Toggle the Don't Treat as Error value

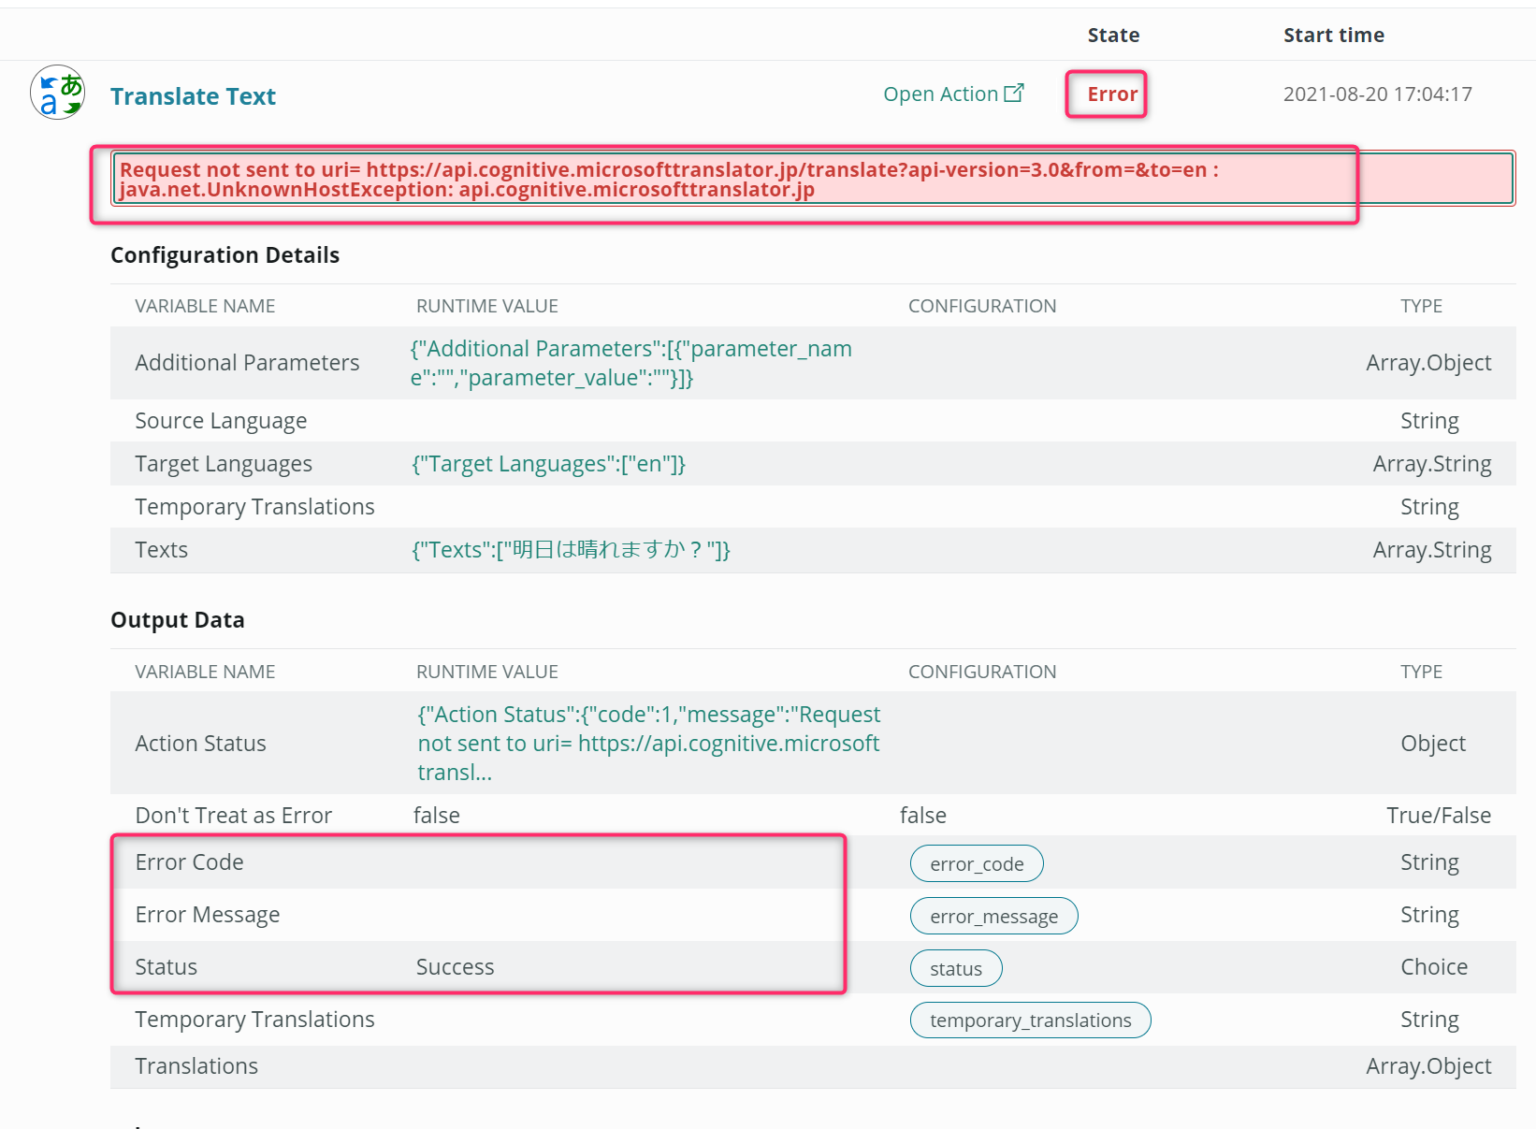pos(437,815)
